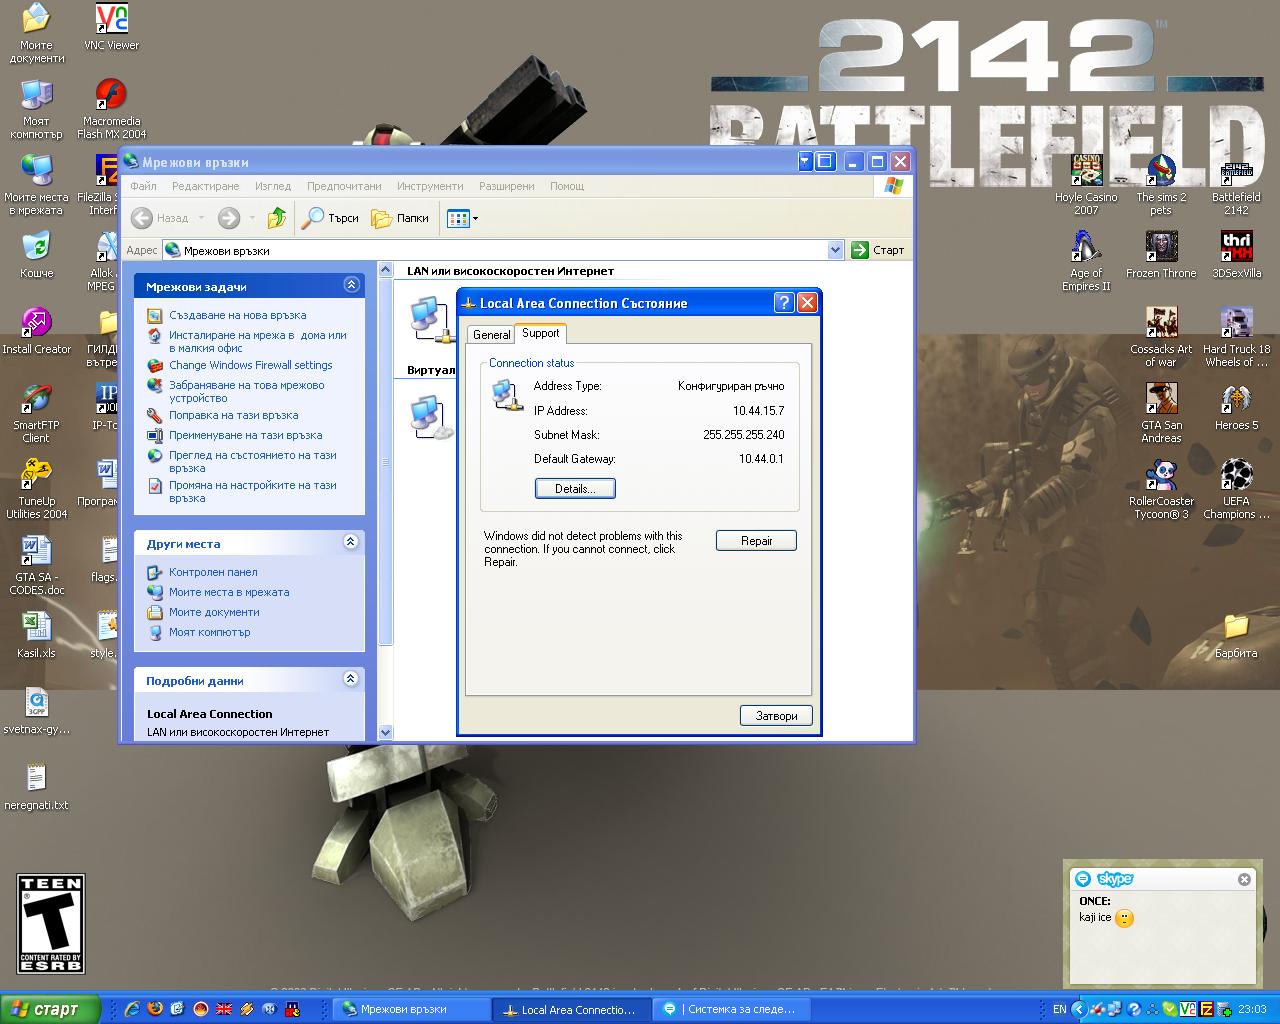Viewport: 1280px width, 1024px height.
Task: Open Kasil.xls spreadsheet icon
Action: (36, 635)
